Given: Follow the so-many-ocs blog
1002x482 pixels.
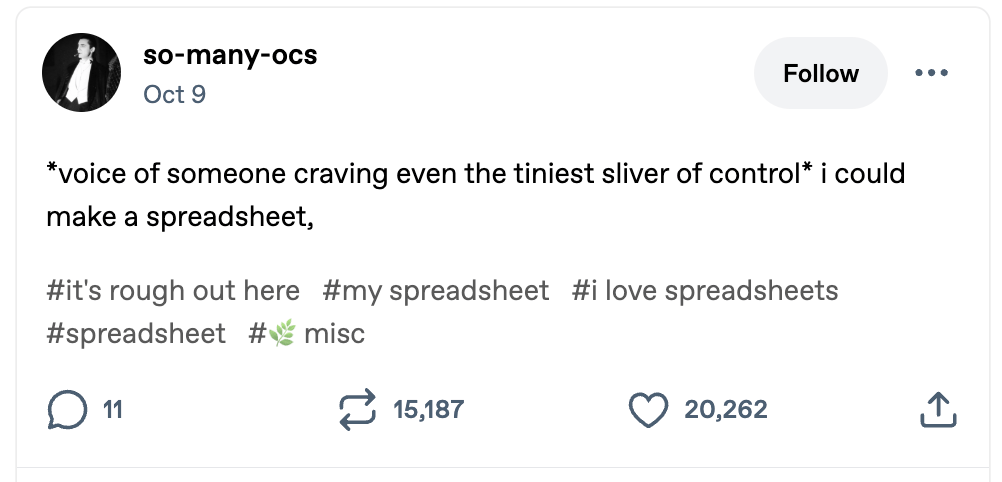Looking at the screenshot, I should pyautogui.click(x=820, y=74).
